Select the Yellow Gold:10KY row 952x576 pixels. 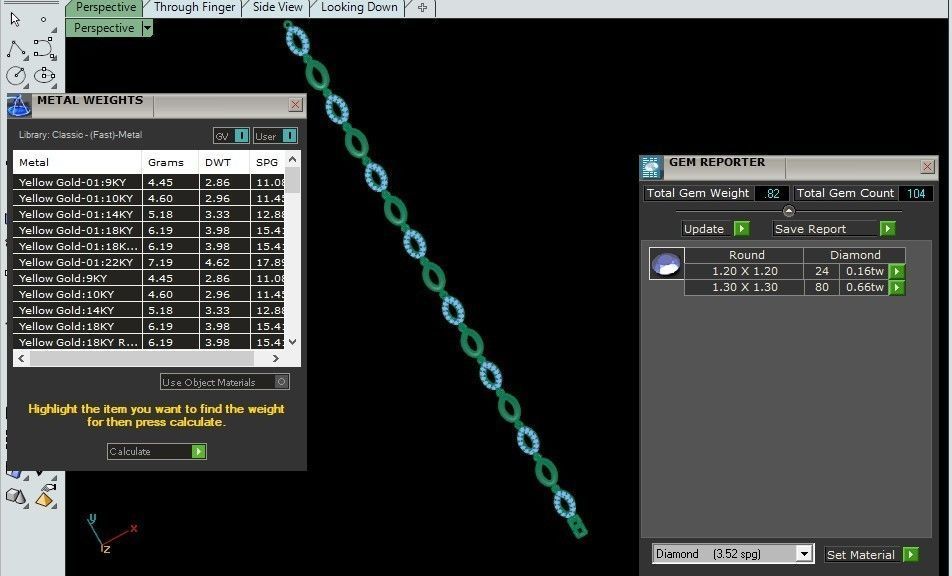[x=149, y=294]
